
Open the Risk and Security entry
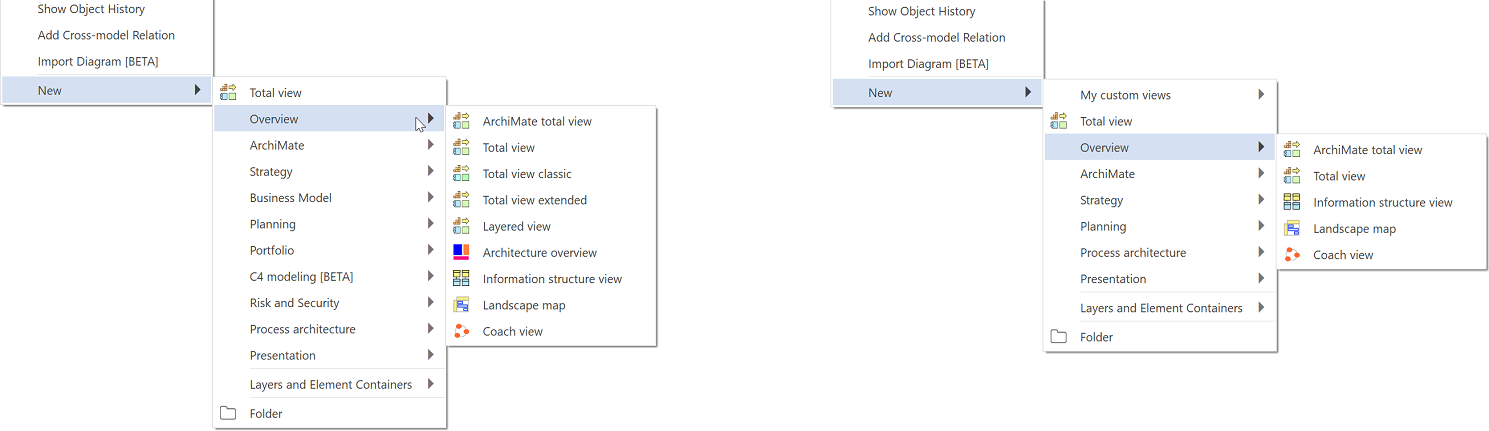(294, 303)
